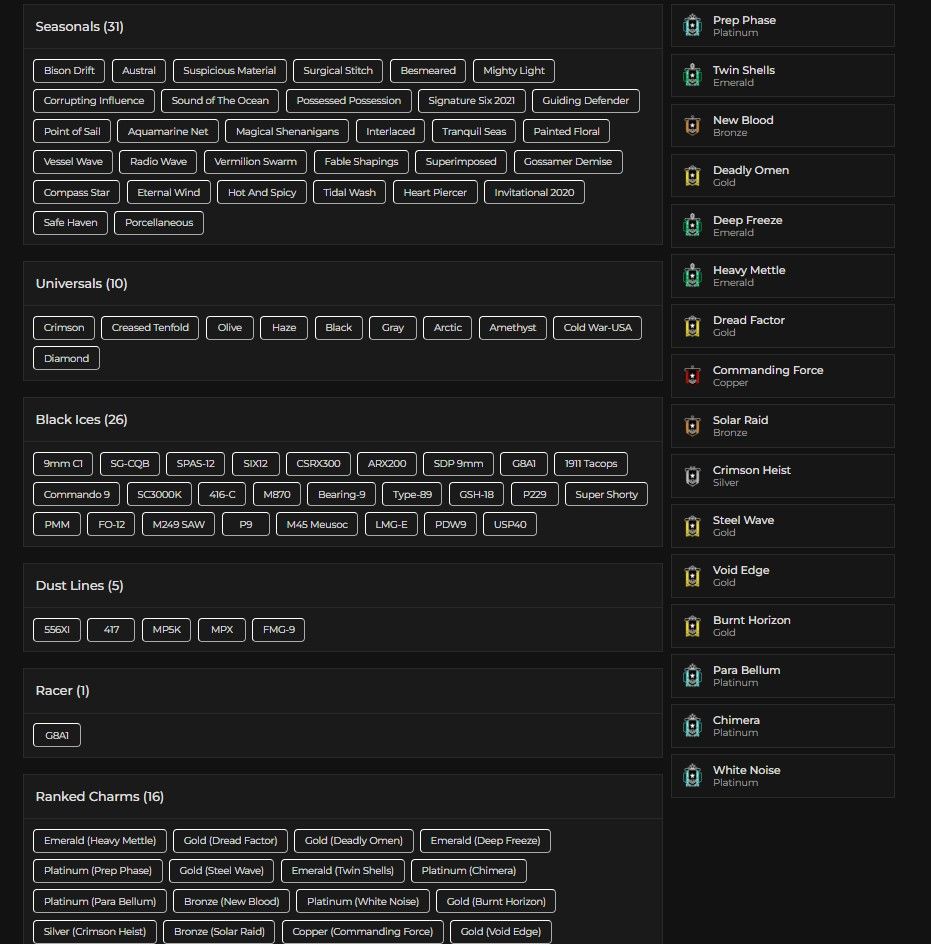Image resolution: width=931 pixels, height=944 pixels.
Task: Select the Diamond universal skin tag
Action: tap(66, 358)
